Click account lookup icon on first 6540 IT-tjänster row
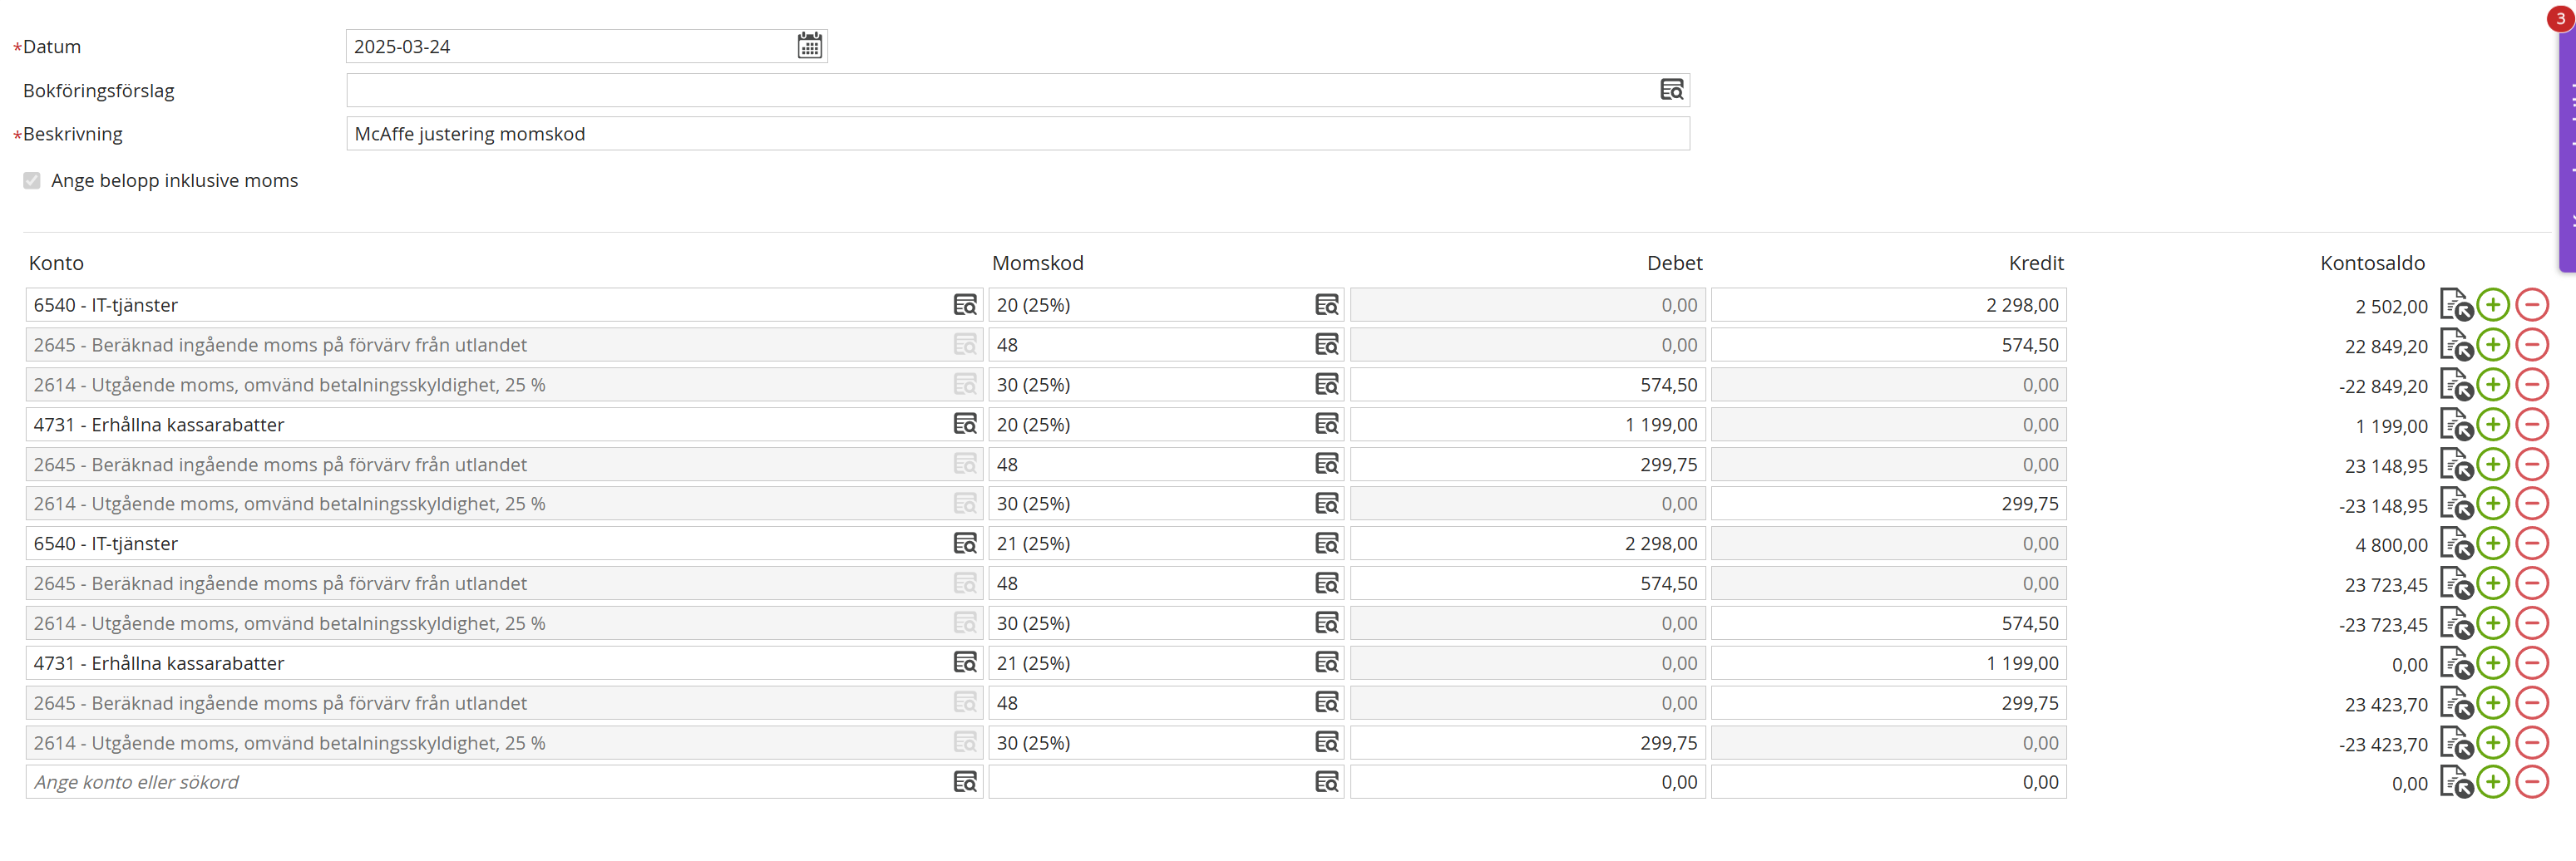 964,305
